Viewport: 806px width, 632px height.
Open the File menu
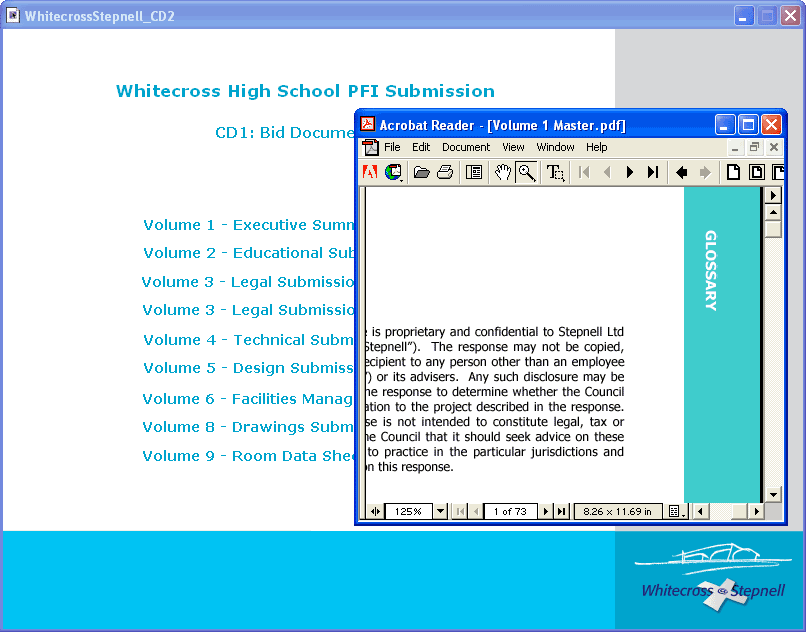[x=392, y=147]
